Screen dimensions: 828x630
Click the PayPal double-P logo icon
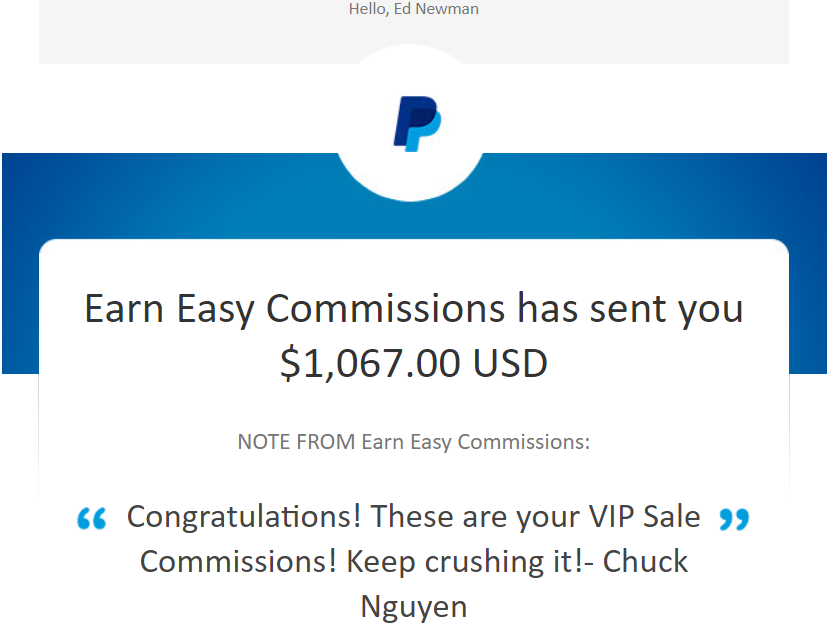[x=417, y=124]
